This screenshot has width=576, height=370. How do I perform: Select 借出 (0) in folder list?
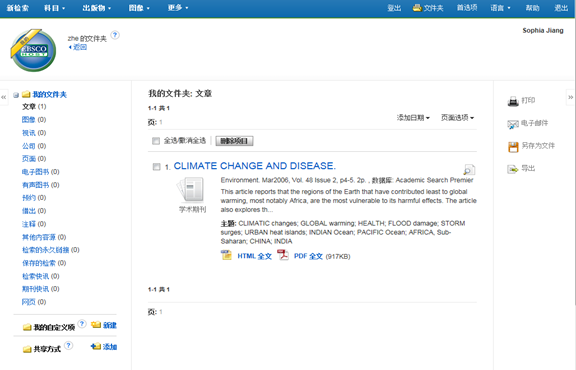(34, 211)
